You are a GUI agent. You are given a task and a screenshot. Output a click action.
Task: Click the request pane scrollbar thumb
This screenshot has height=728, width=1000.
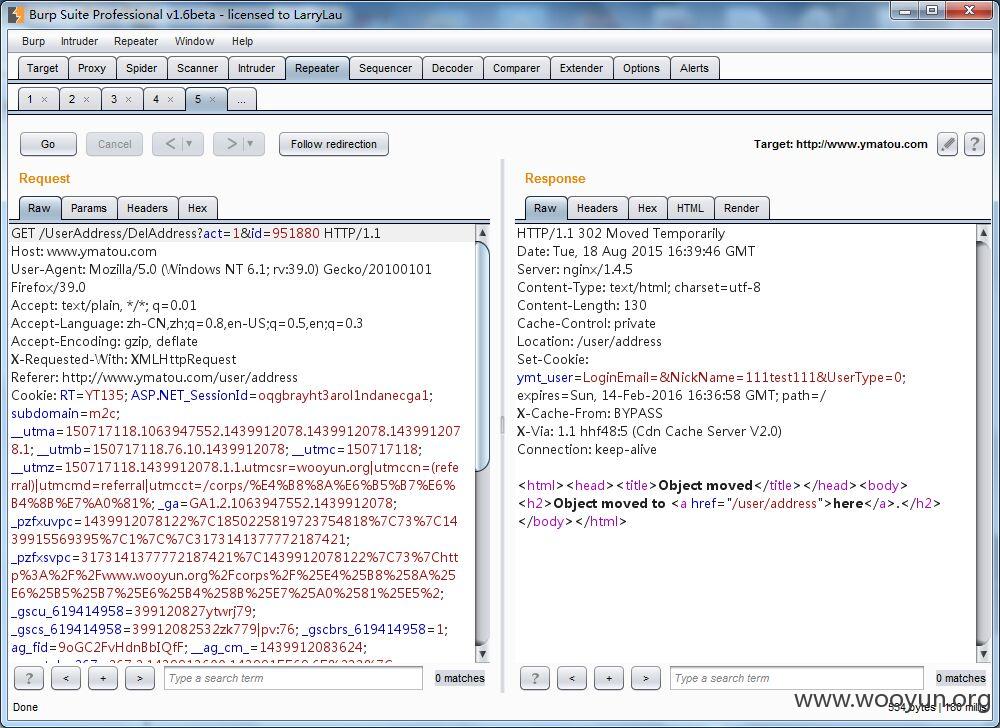[x=483, y=357]
